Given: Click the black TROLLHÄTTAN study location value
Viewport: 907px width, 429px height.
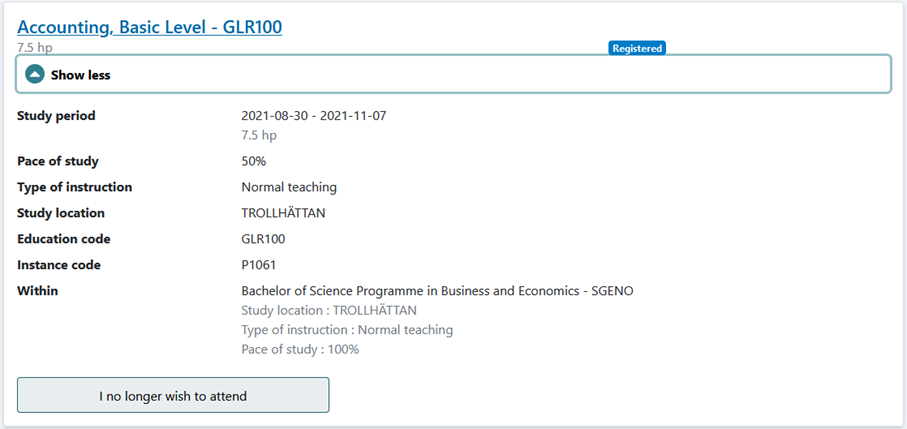Looking at the screenshot, I should point(283,213).
